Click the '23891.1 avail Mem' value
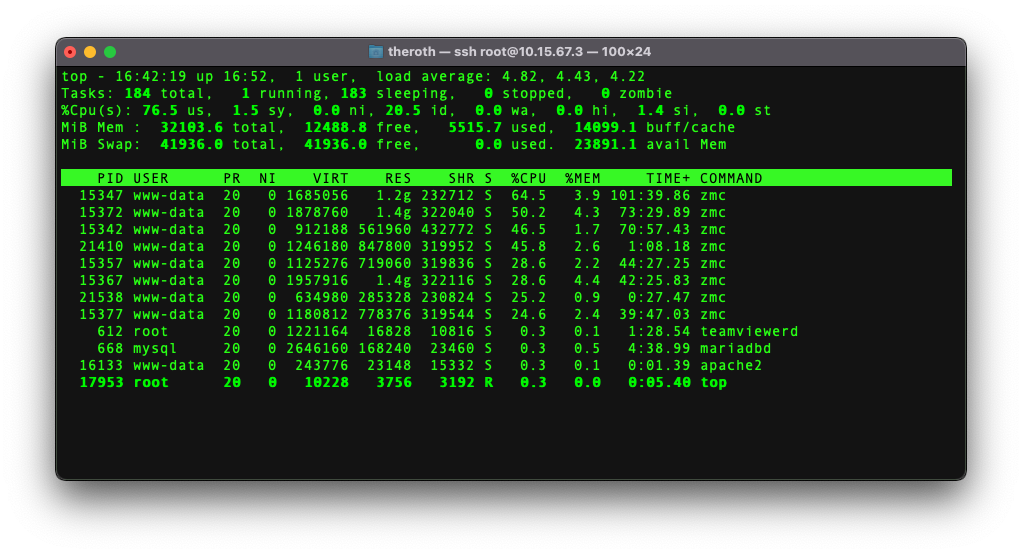Image resolution: width=1022 pixels, height=554 pixels. pyautogui.click(x=650, y=144)
